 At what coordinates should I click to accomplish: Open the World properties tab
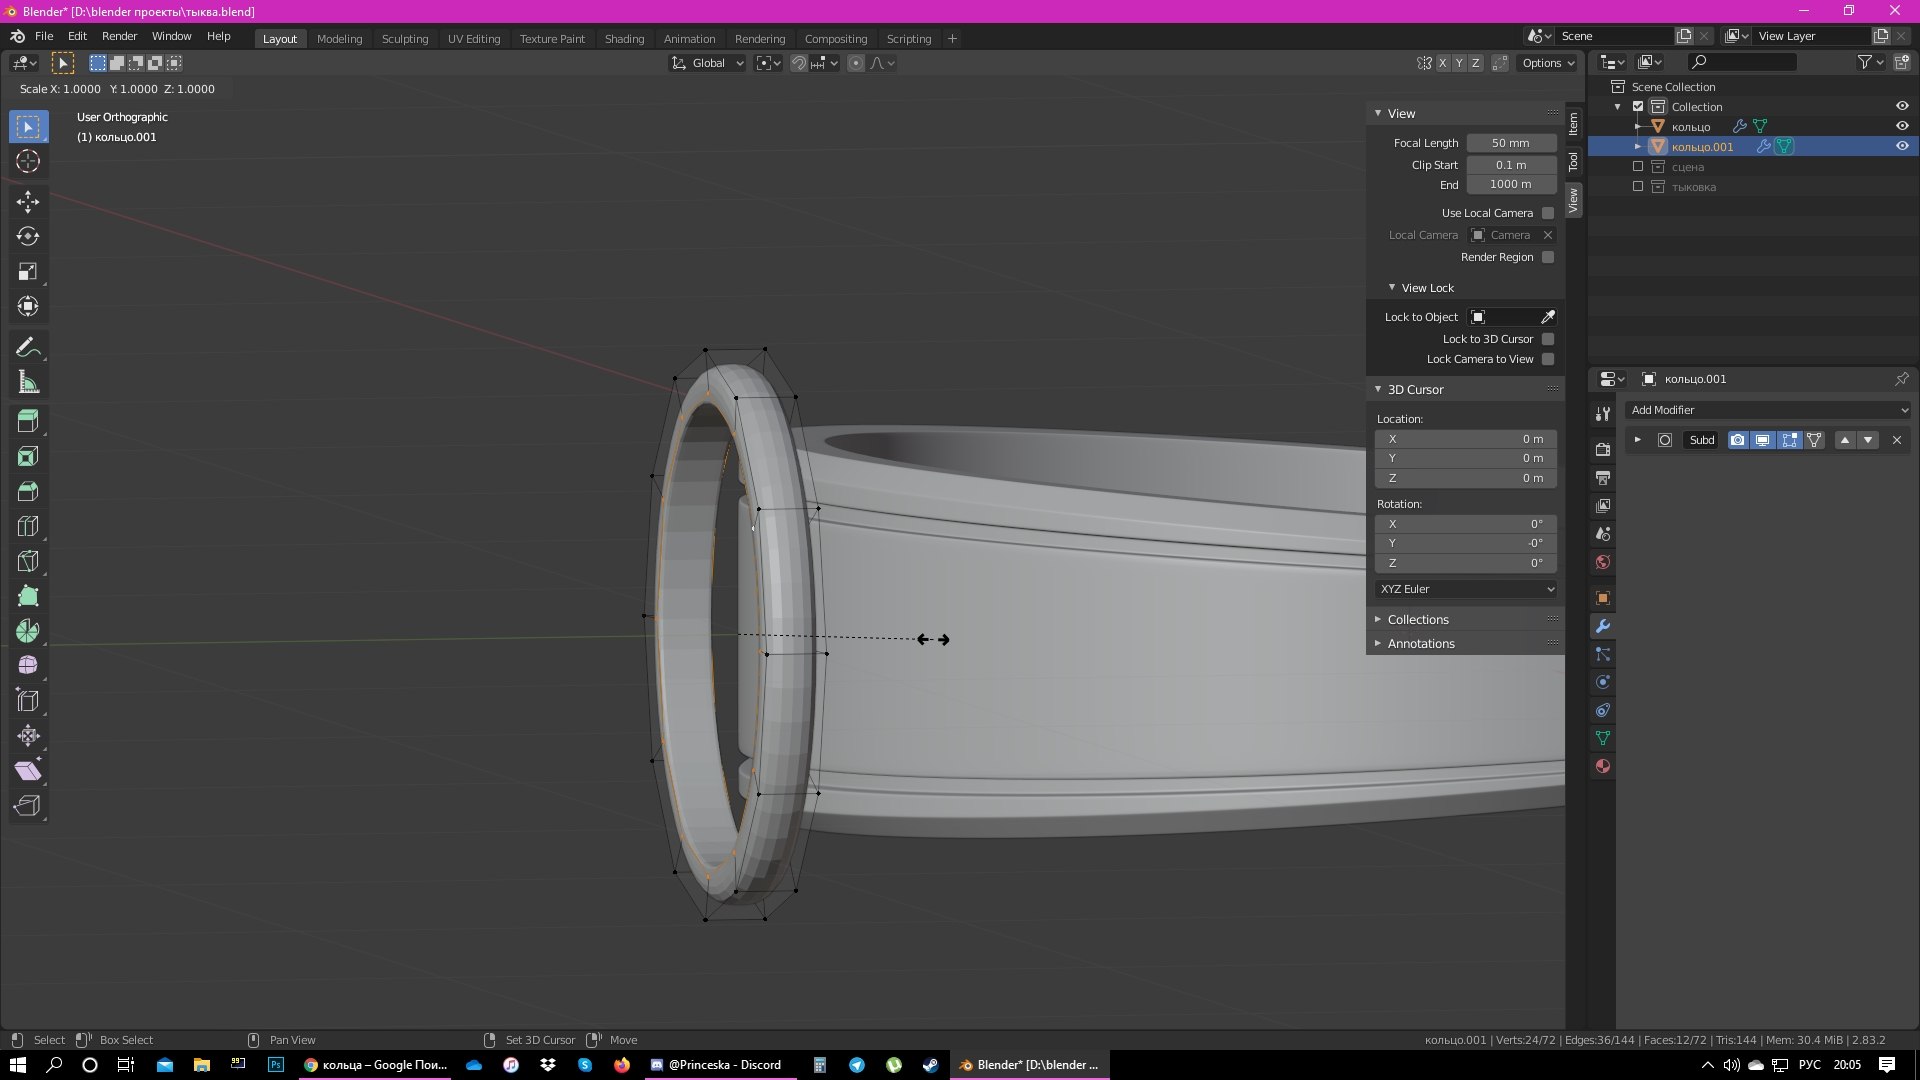pos(1603,562)
